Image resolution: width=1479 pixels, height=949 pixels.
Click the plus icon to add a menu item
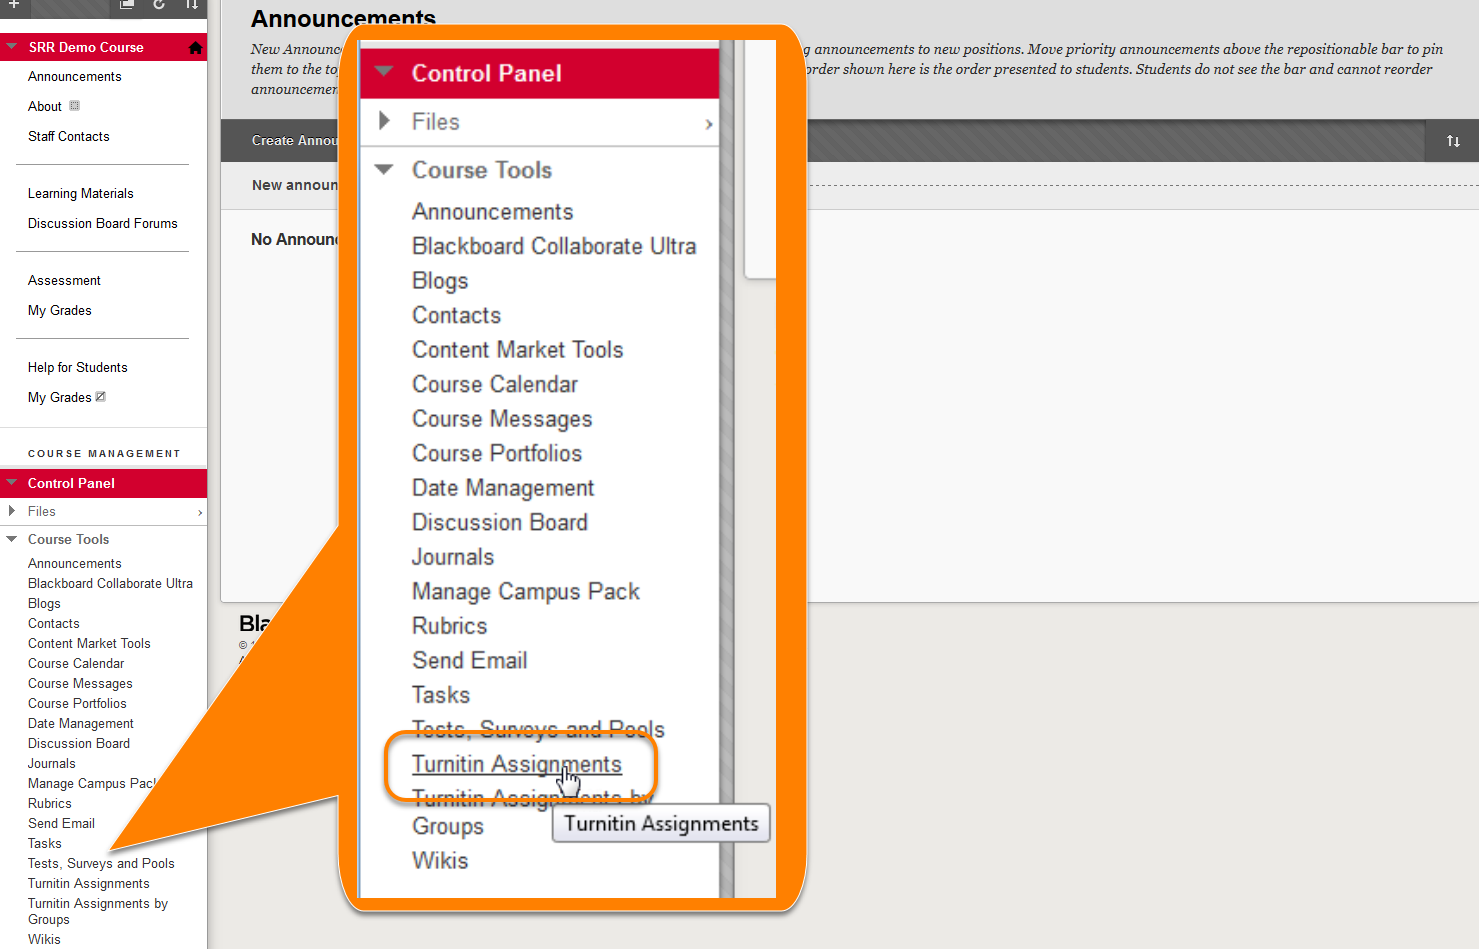[14, 4]
